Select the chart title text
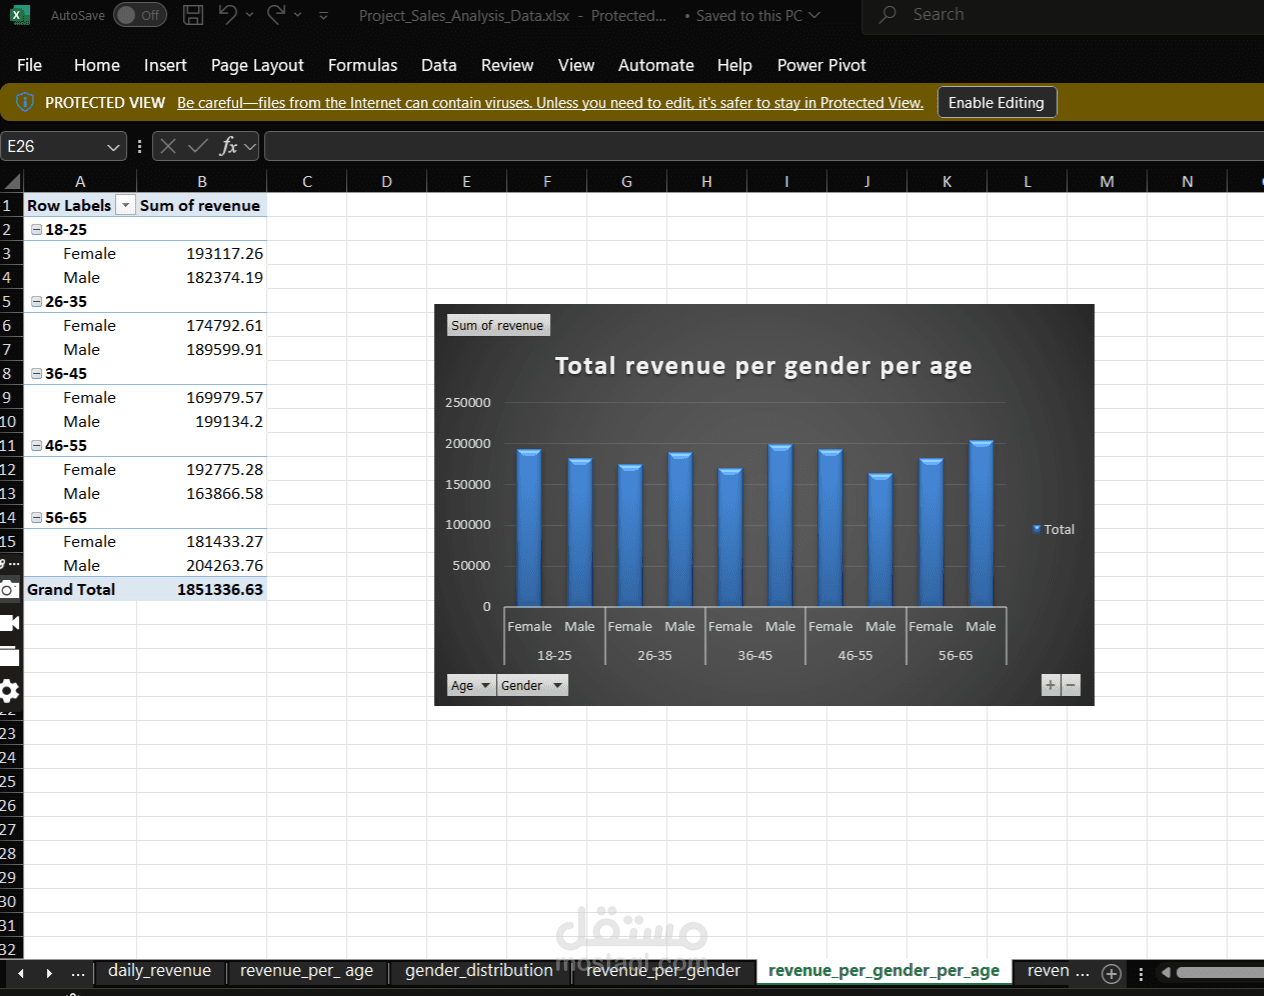Viewport: 1264px width, 996px height. [x=763, y=366]
